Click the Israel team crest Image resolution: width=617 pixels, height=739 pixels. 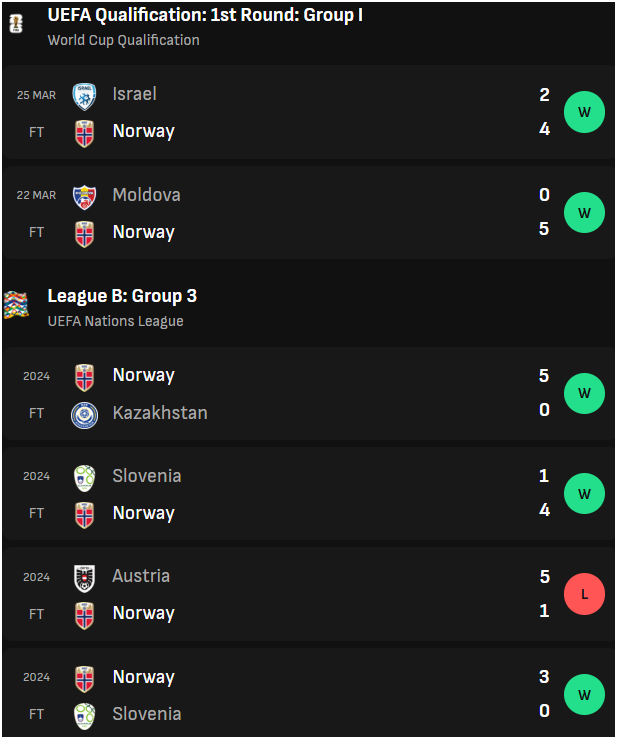click(x=84, y=97)
